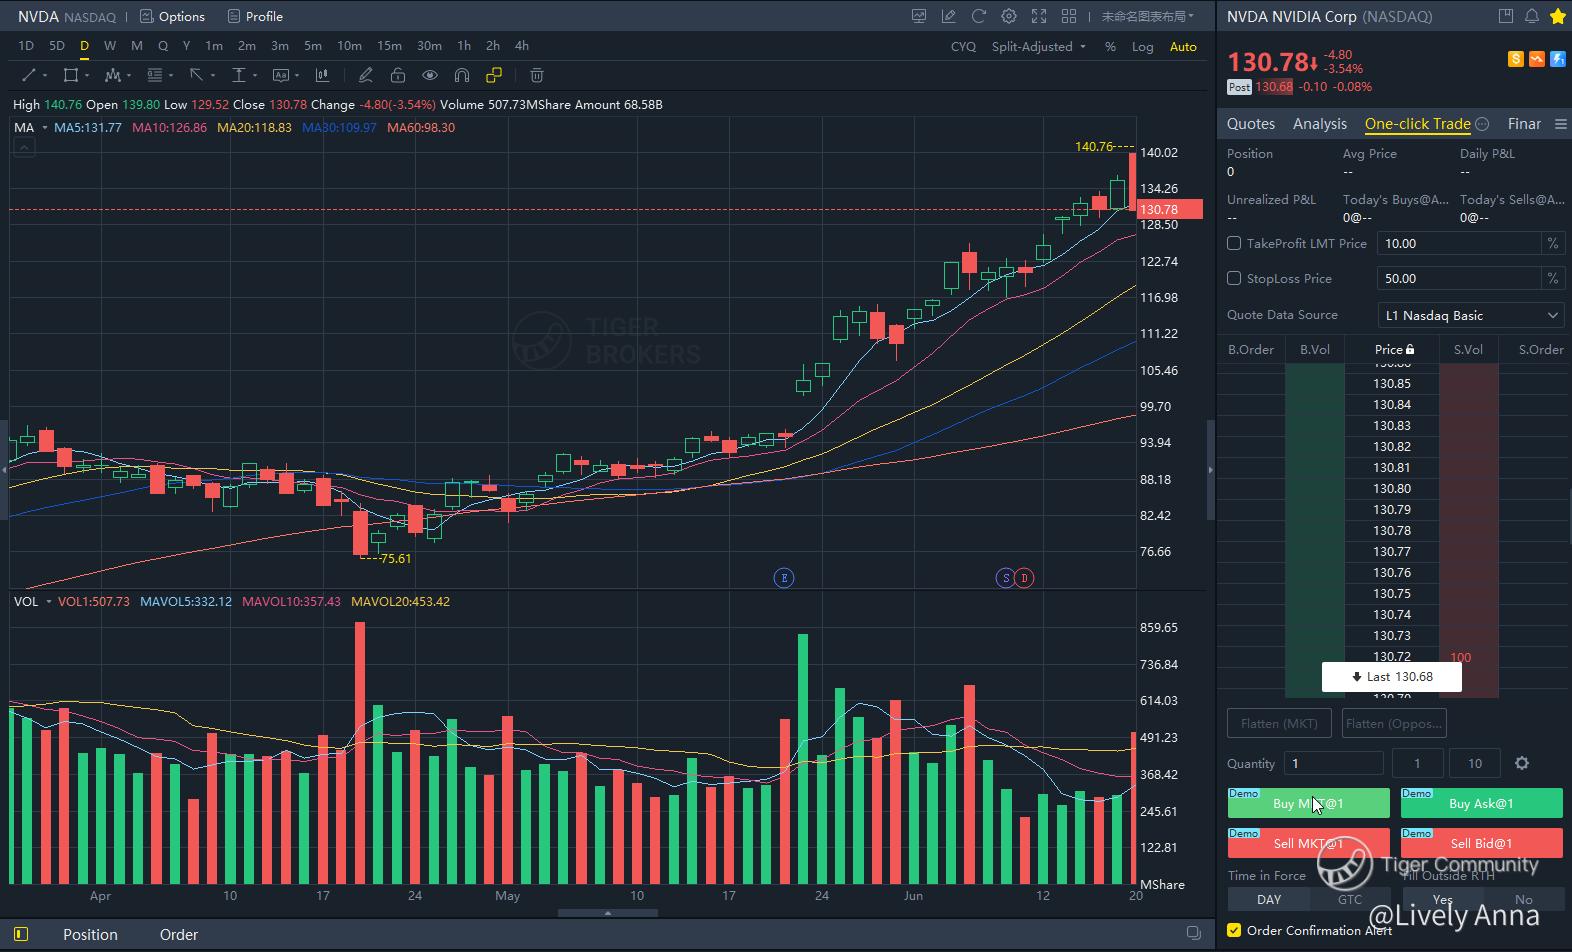Refresh the chart
Viewport: 1572px width, 952px height.
(979, 16)
